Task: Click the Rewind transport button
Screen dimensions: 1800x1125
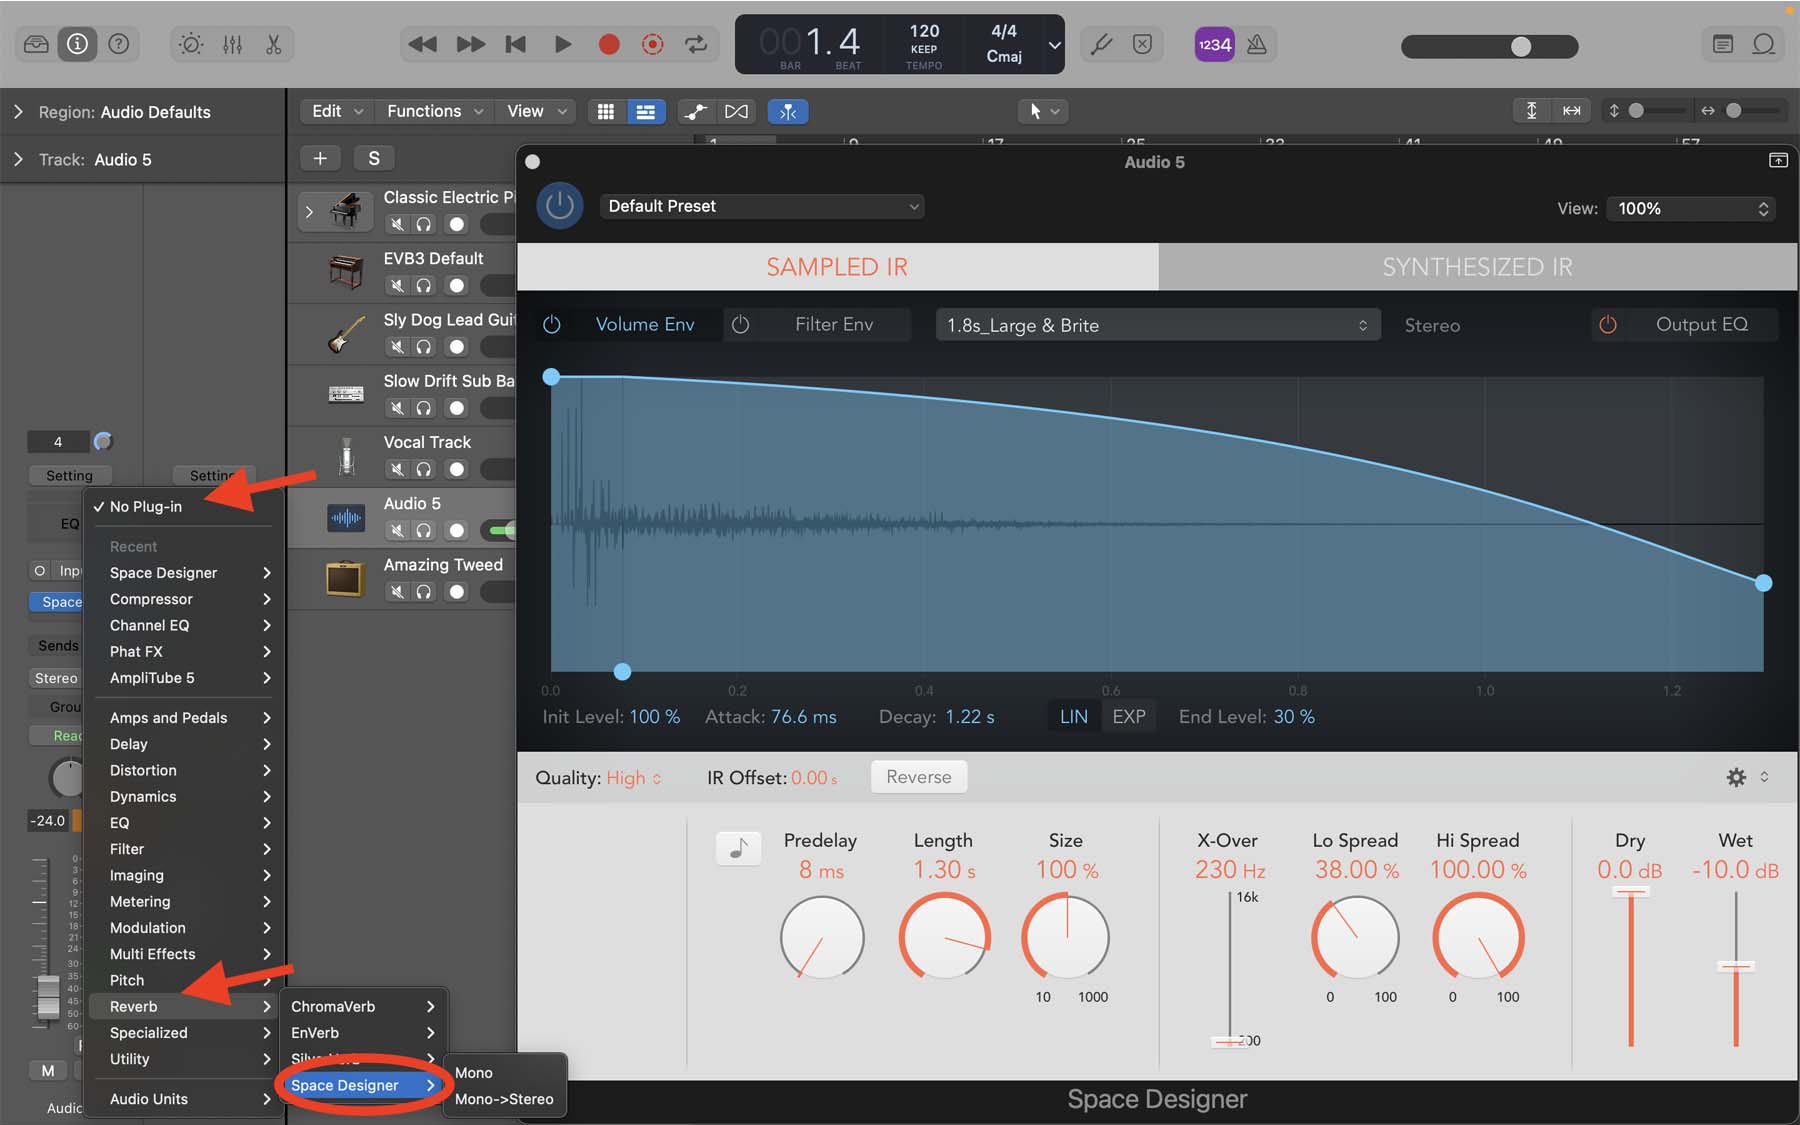Action: click(x=423, y=44)
